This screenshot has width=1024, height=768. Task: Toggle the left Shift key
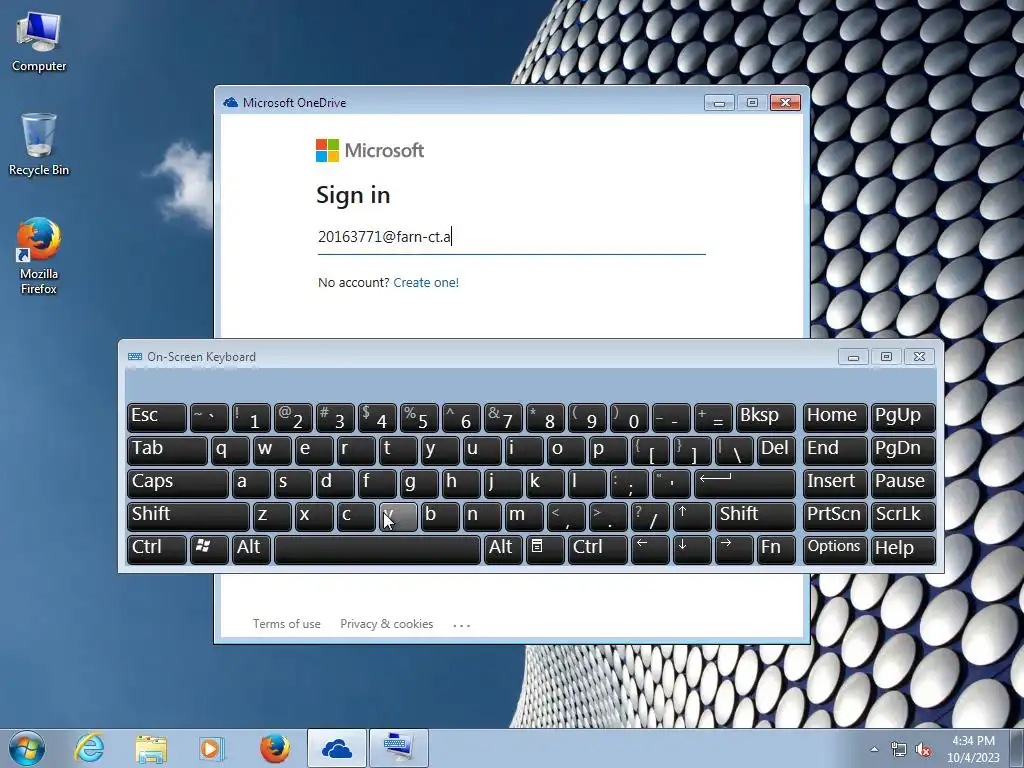tap(188, 516)
